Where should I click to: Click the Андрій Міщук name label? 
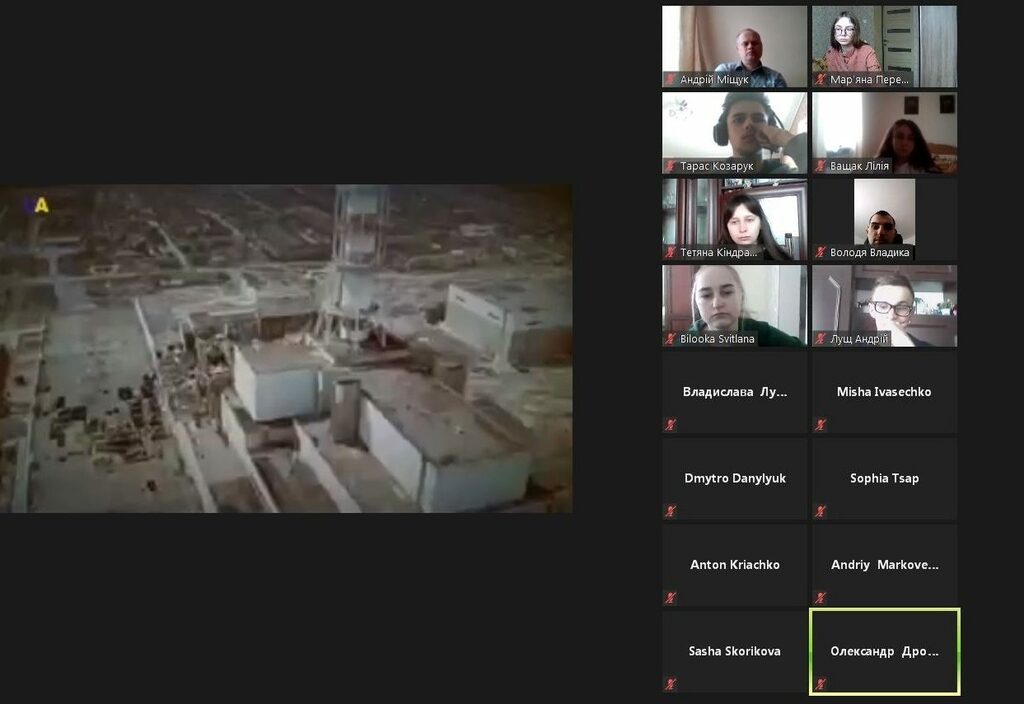coord(714,80)
